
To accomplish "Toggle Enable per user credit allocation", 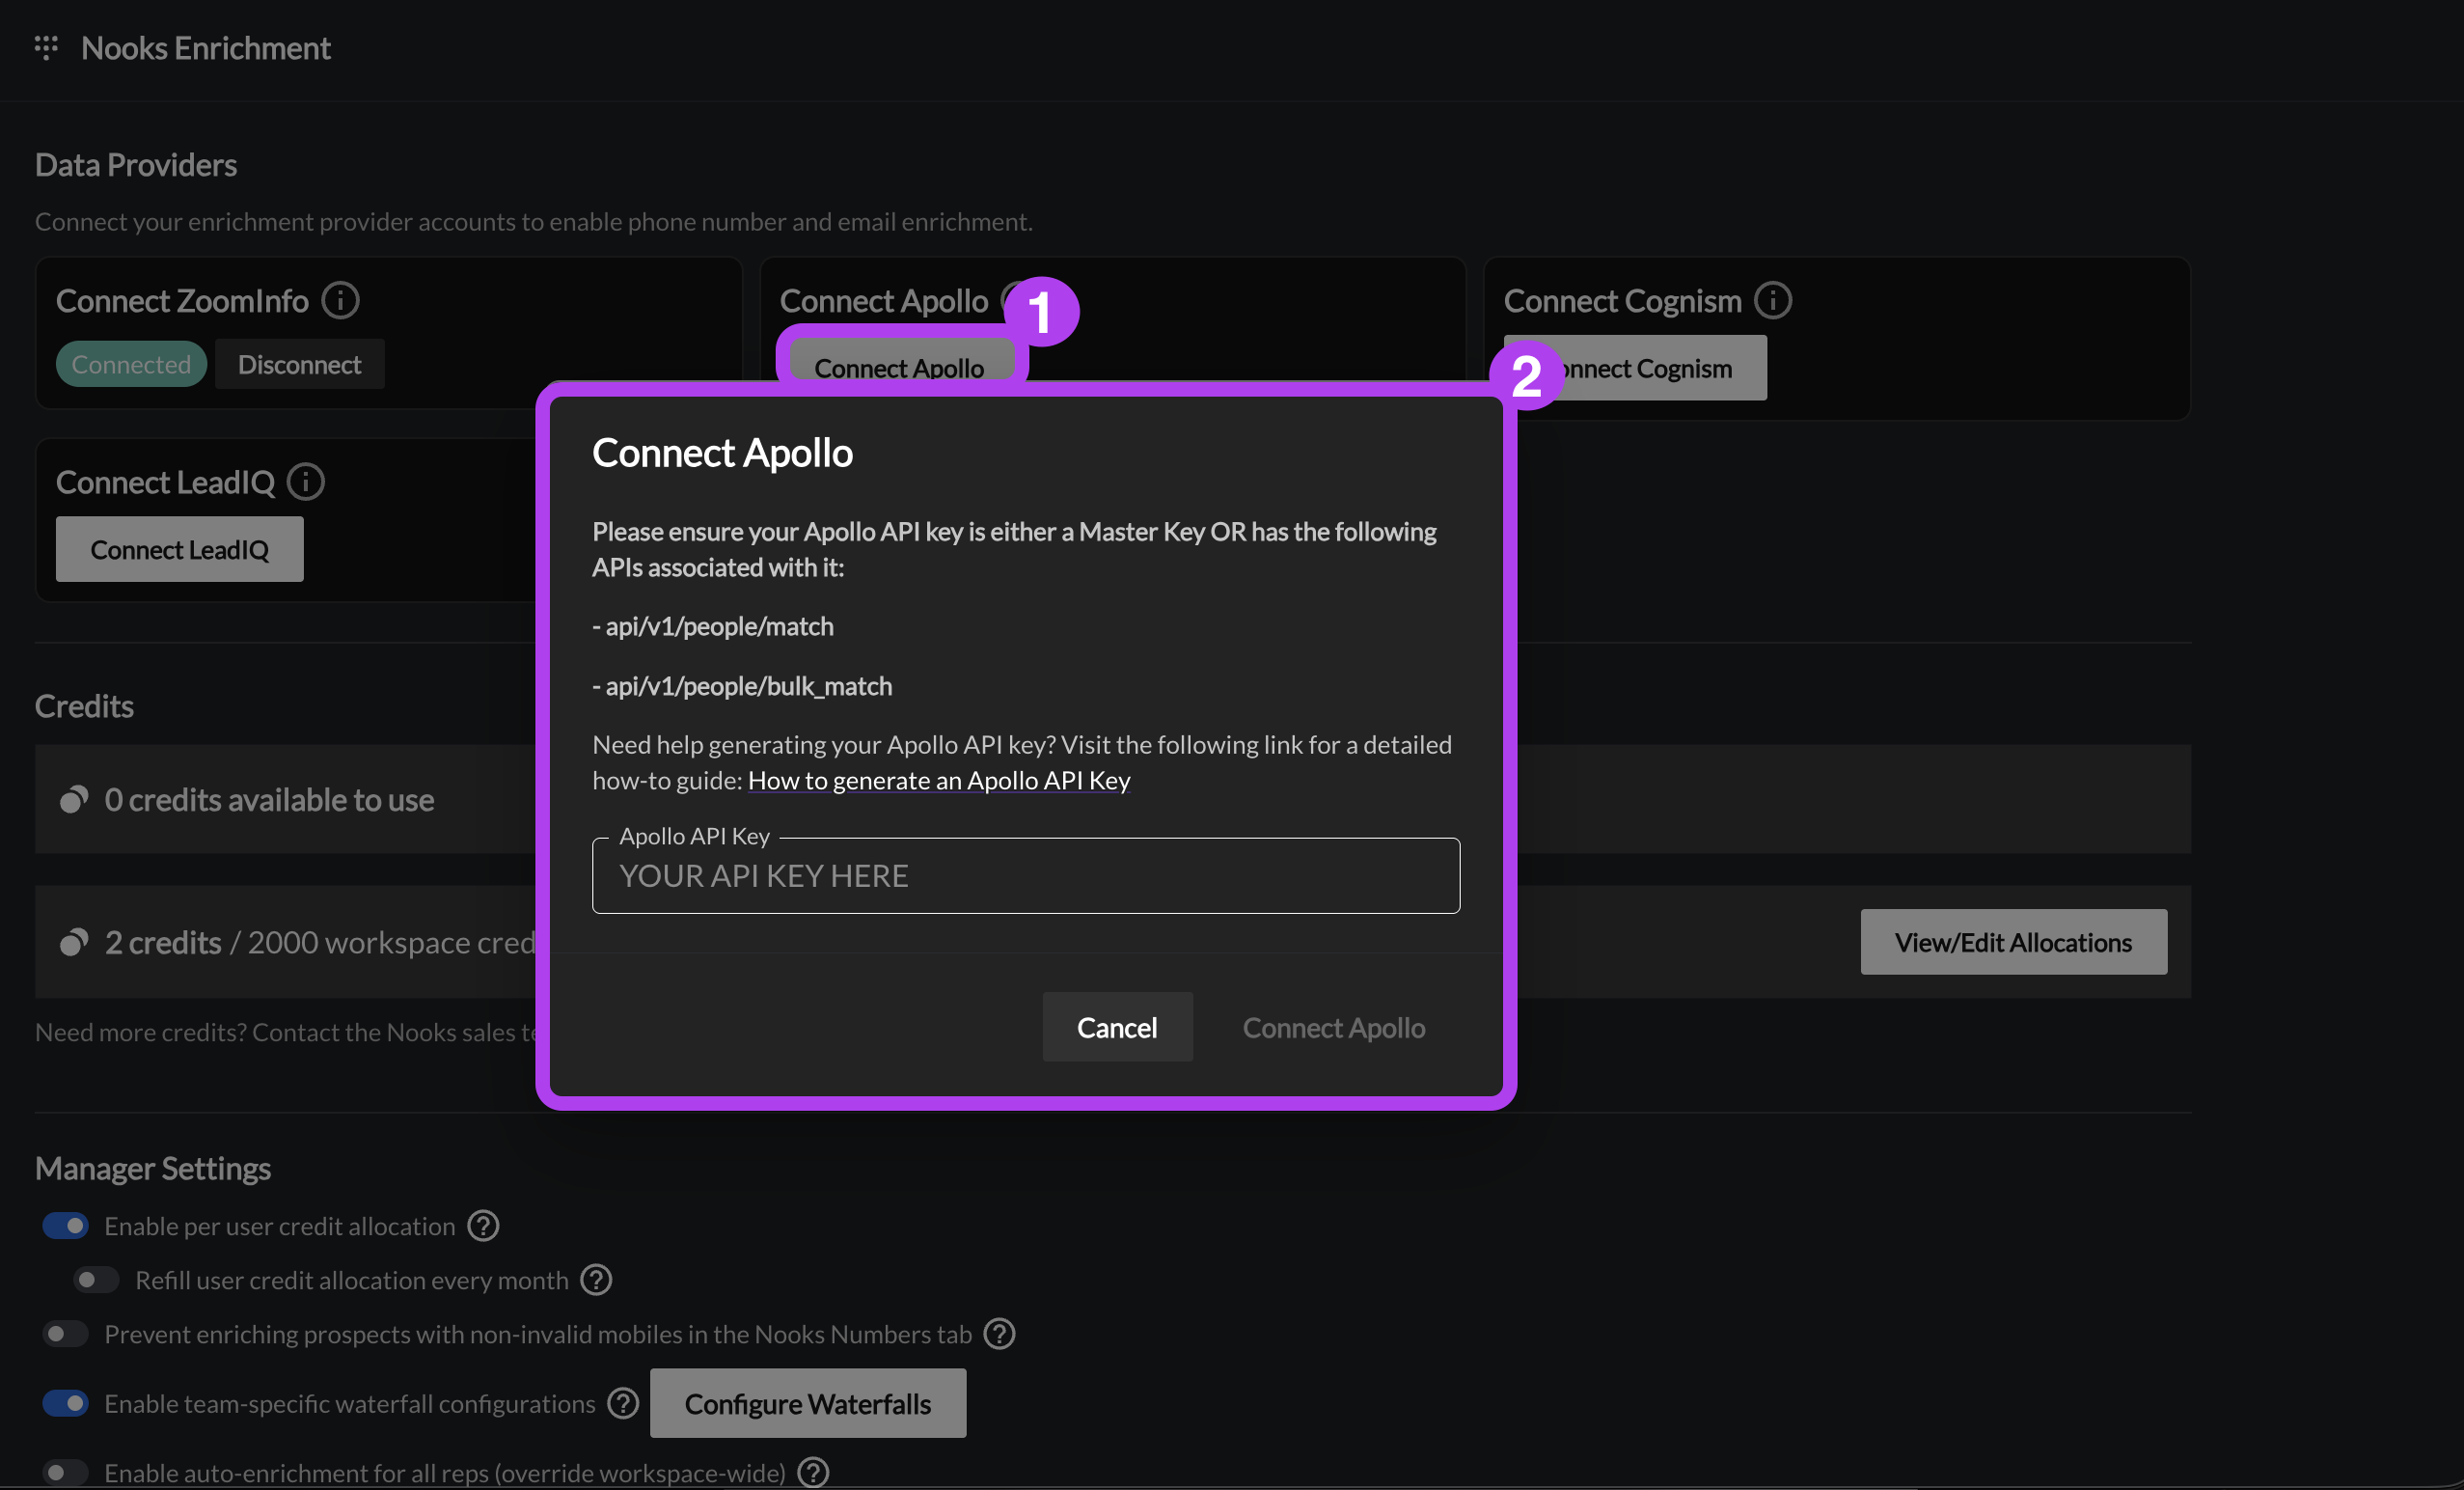I will (66, 1226).
